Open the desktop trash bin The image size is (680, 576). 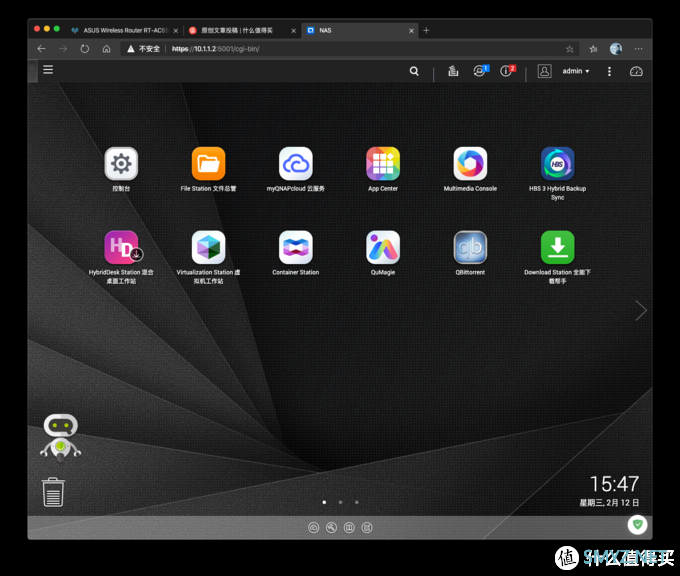53,492
